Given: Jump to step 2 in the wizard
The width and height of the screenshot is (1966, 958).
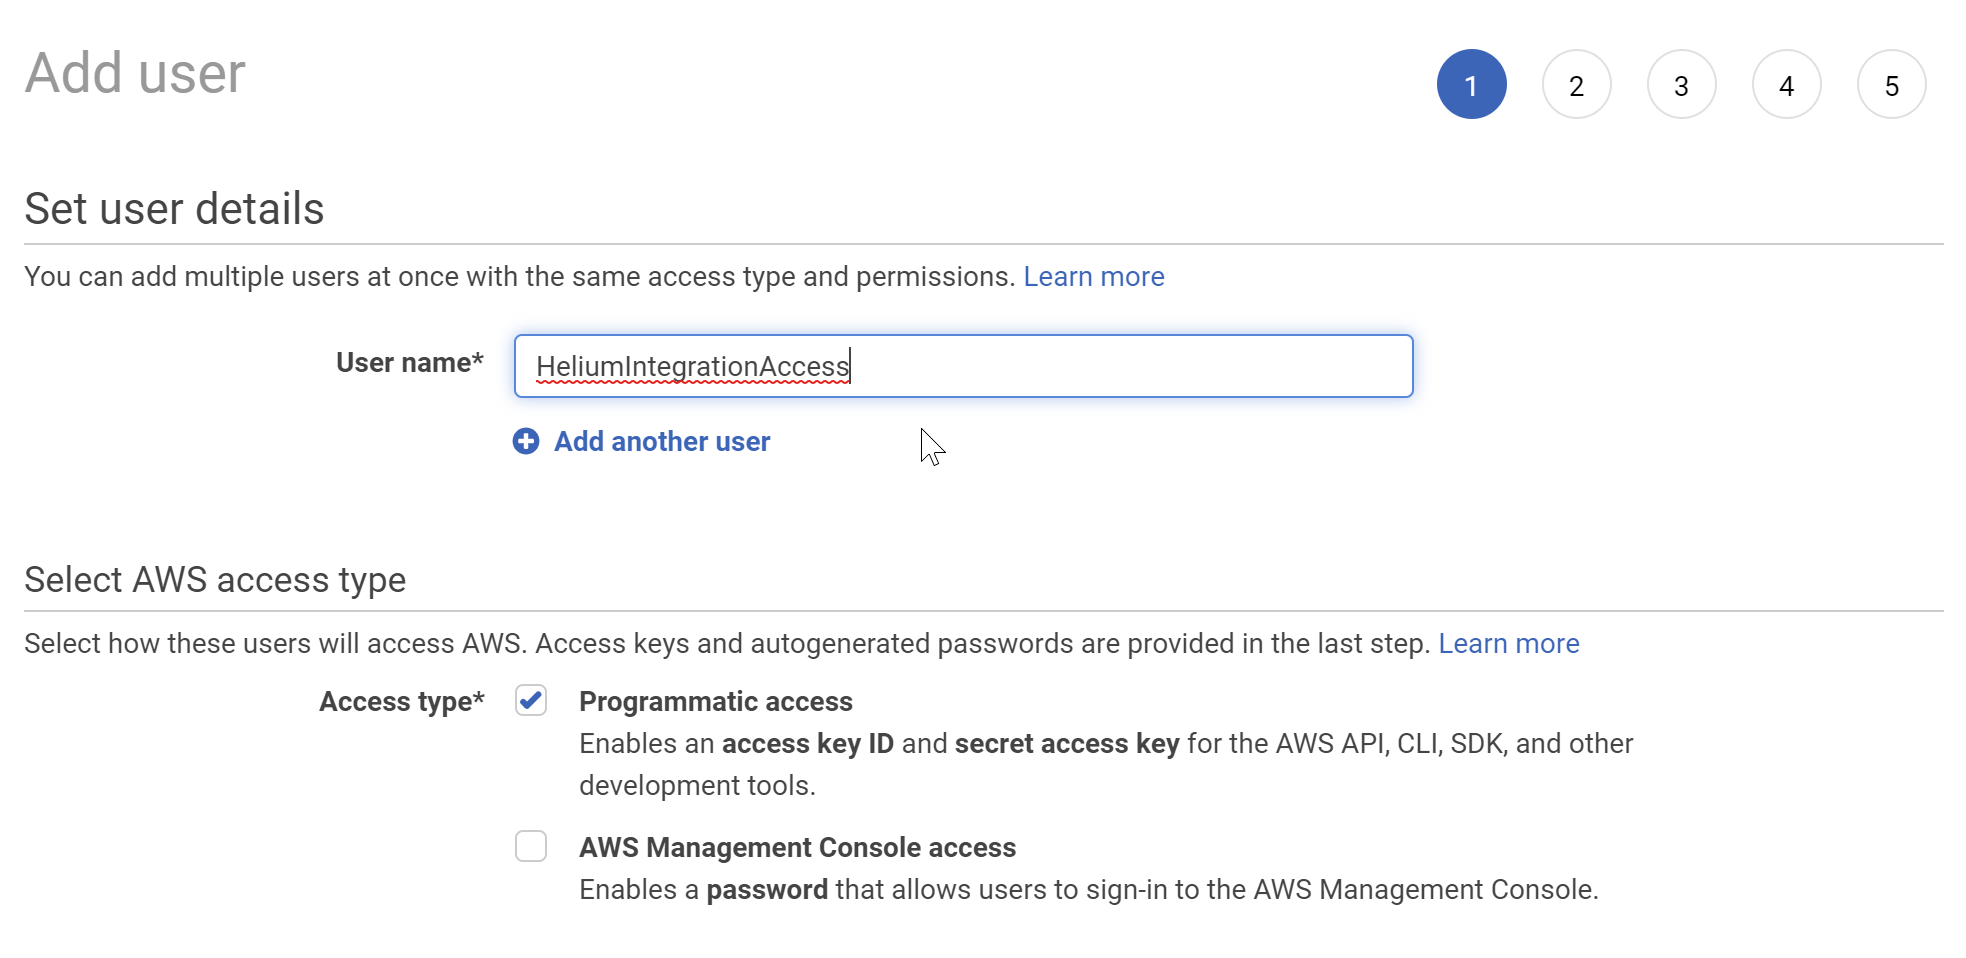Looking at the screenshot, I should 1576,85.
